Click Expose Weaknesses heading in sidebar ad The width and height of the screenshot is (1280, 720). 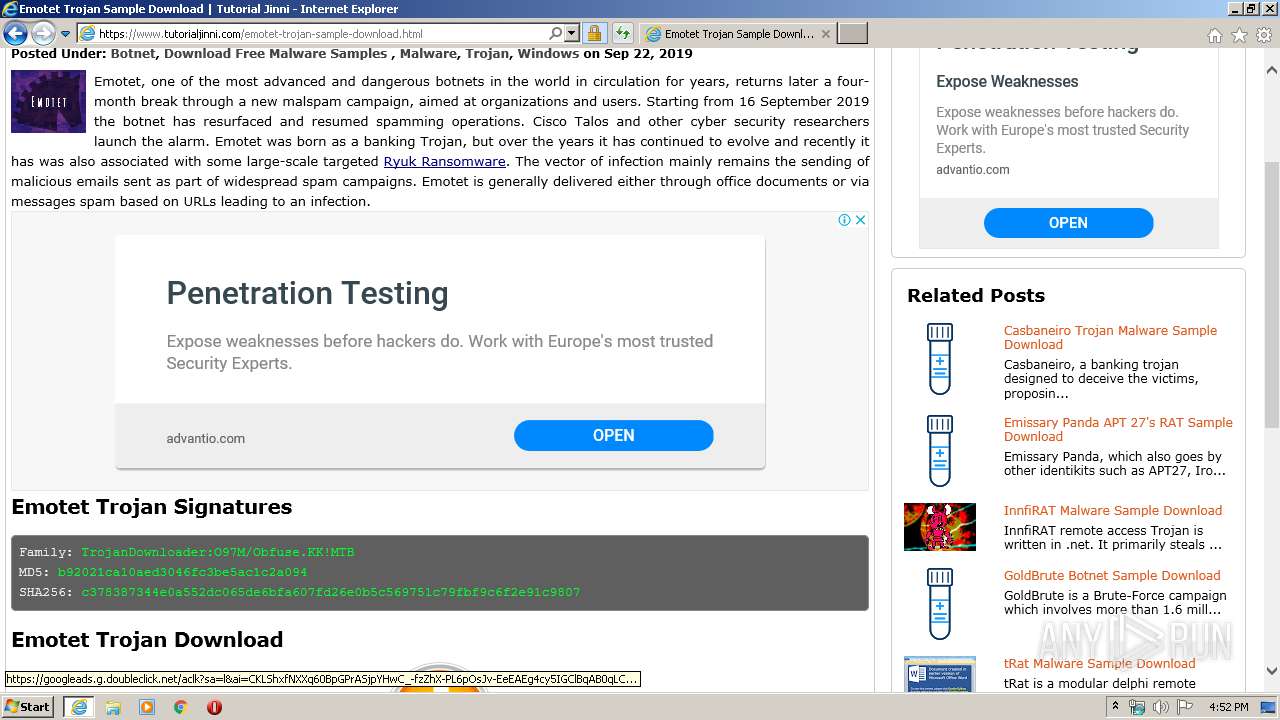tap(1007, 81)
